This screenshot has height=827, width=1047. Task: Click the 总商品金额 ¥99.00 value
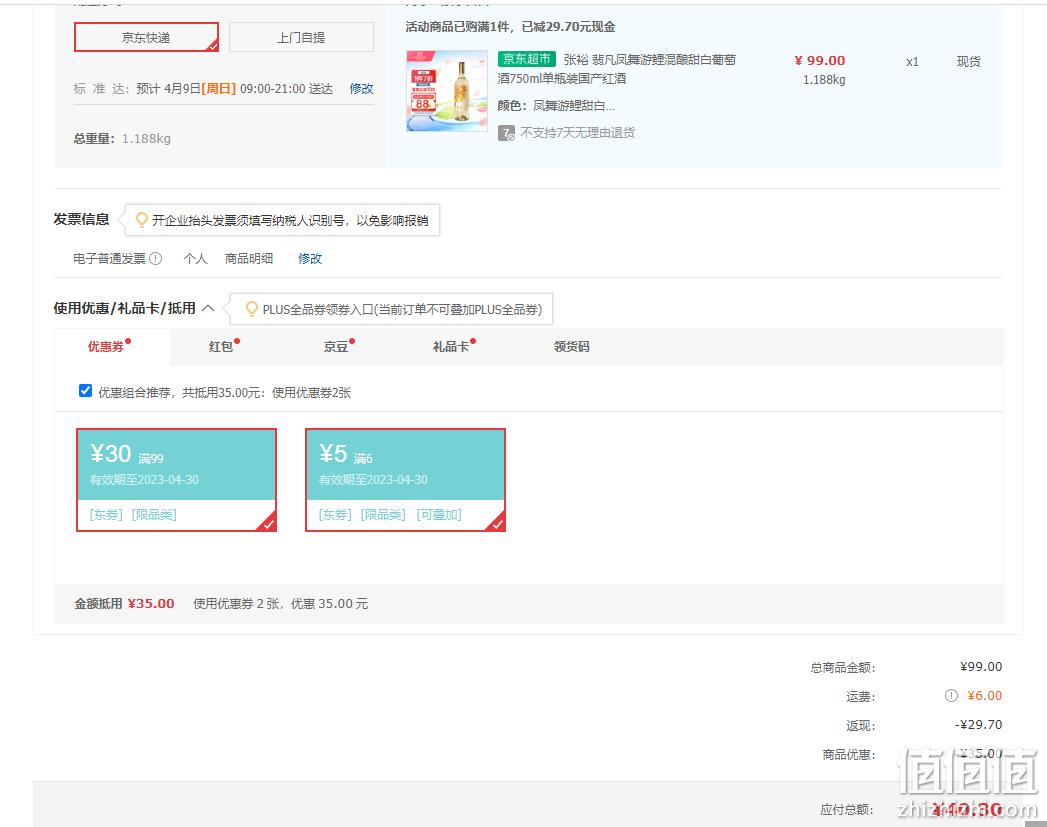point(981,667)
